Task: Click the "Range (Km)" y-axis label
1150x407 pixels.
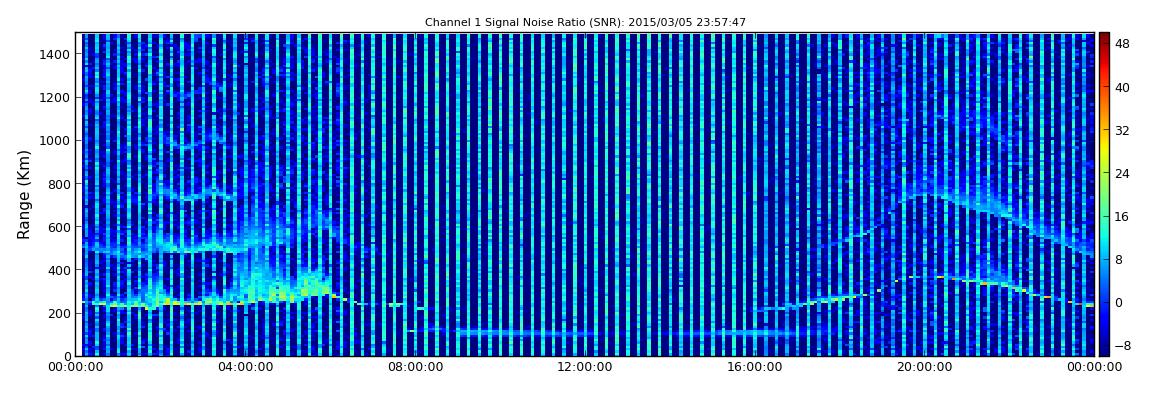Action: 24,194
